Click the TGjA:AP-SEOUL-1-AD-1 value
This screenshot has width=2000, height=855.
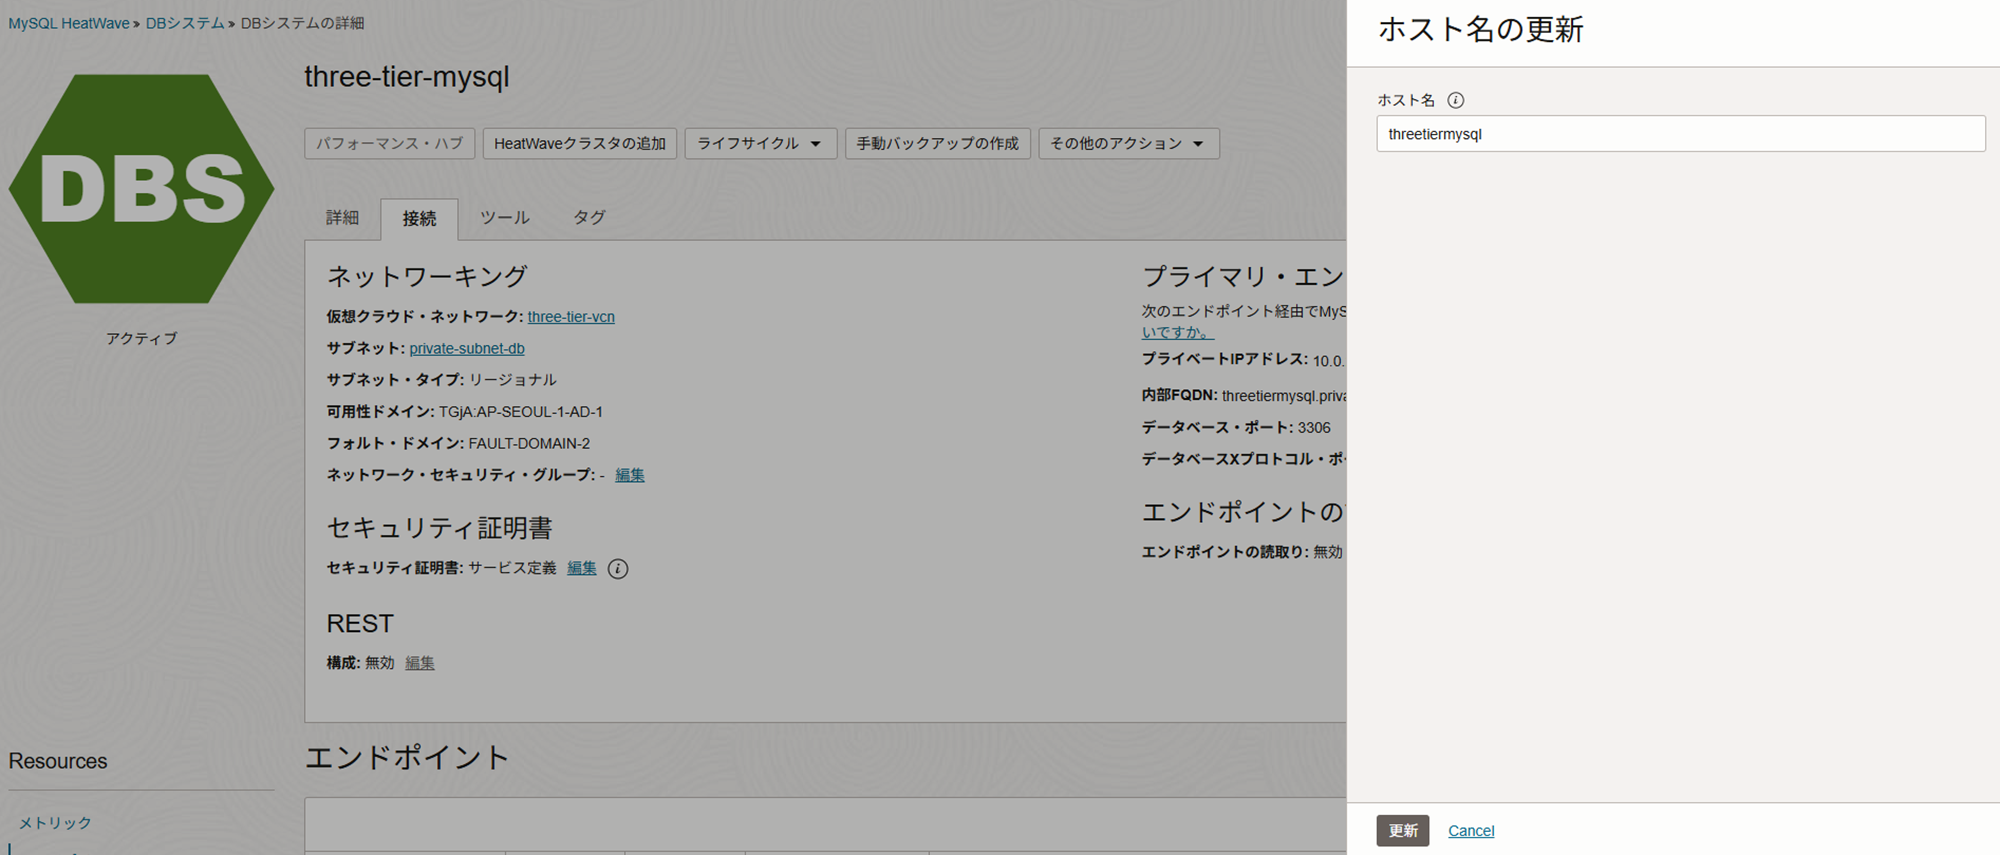[x=521, y=412]
